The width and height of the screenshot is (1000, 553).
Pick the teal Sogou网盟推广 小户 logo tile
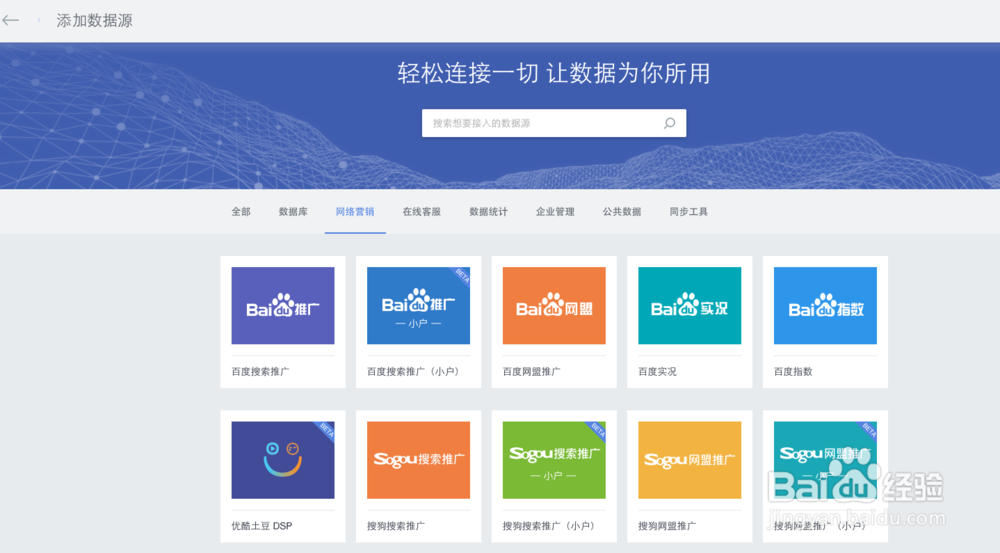(825, 460)
